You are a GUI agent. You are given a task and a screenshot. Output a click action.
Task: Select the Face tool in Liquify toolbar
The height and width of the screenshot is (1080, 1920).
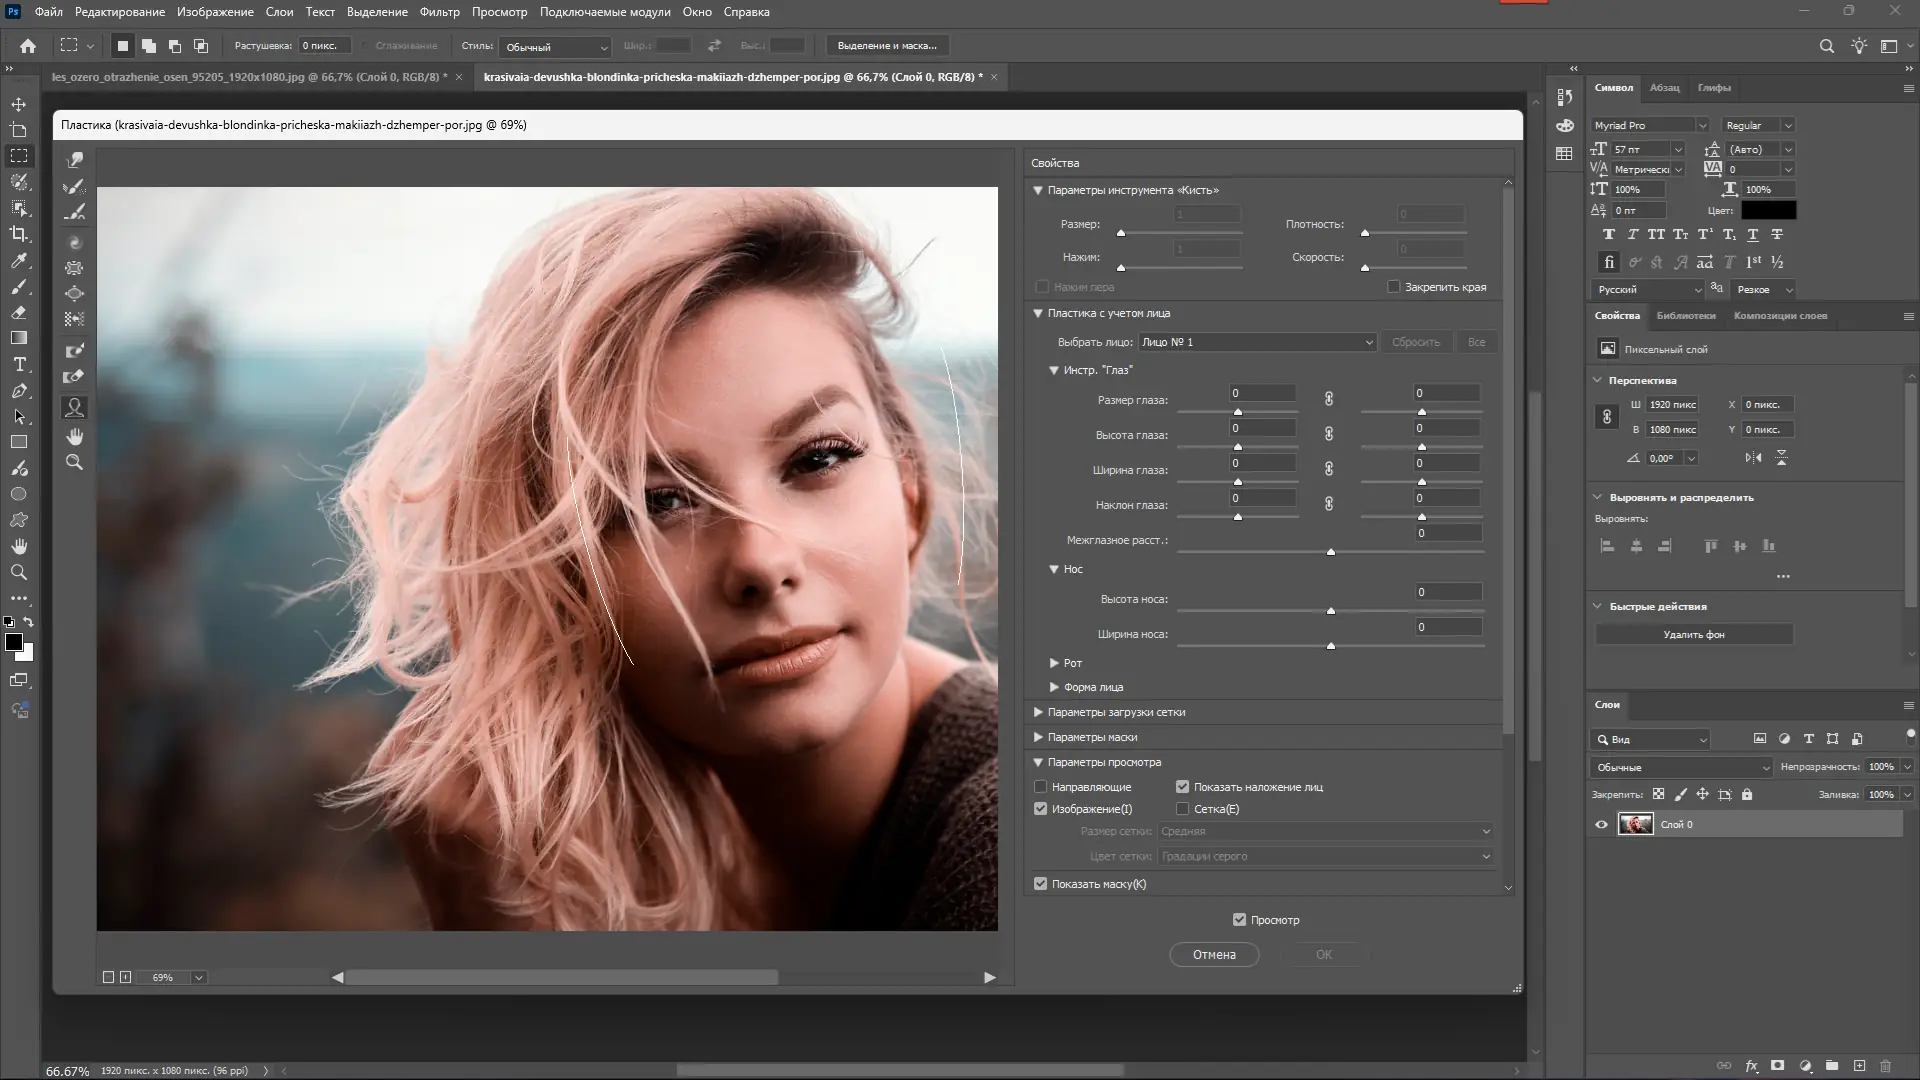[74, 407]
